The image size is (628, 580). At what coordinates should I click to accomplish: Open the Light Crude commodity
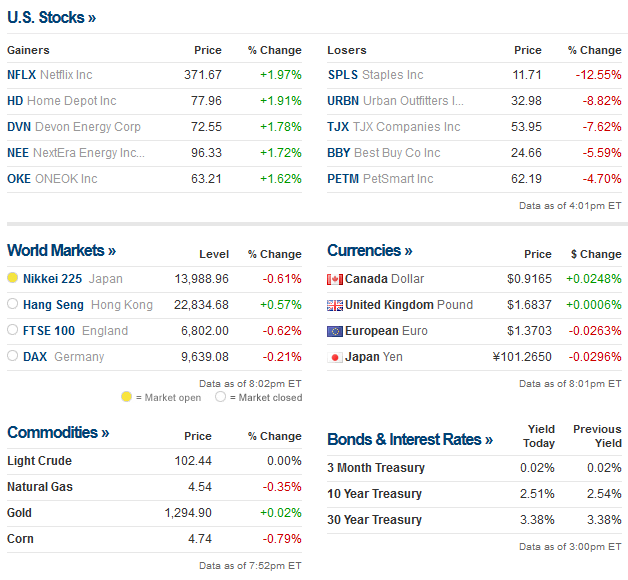click(40, 461)
